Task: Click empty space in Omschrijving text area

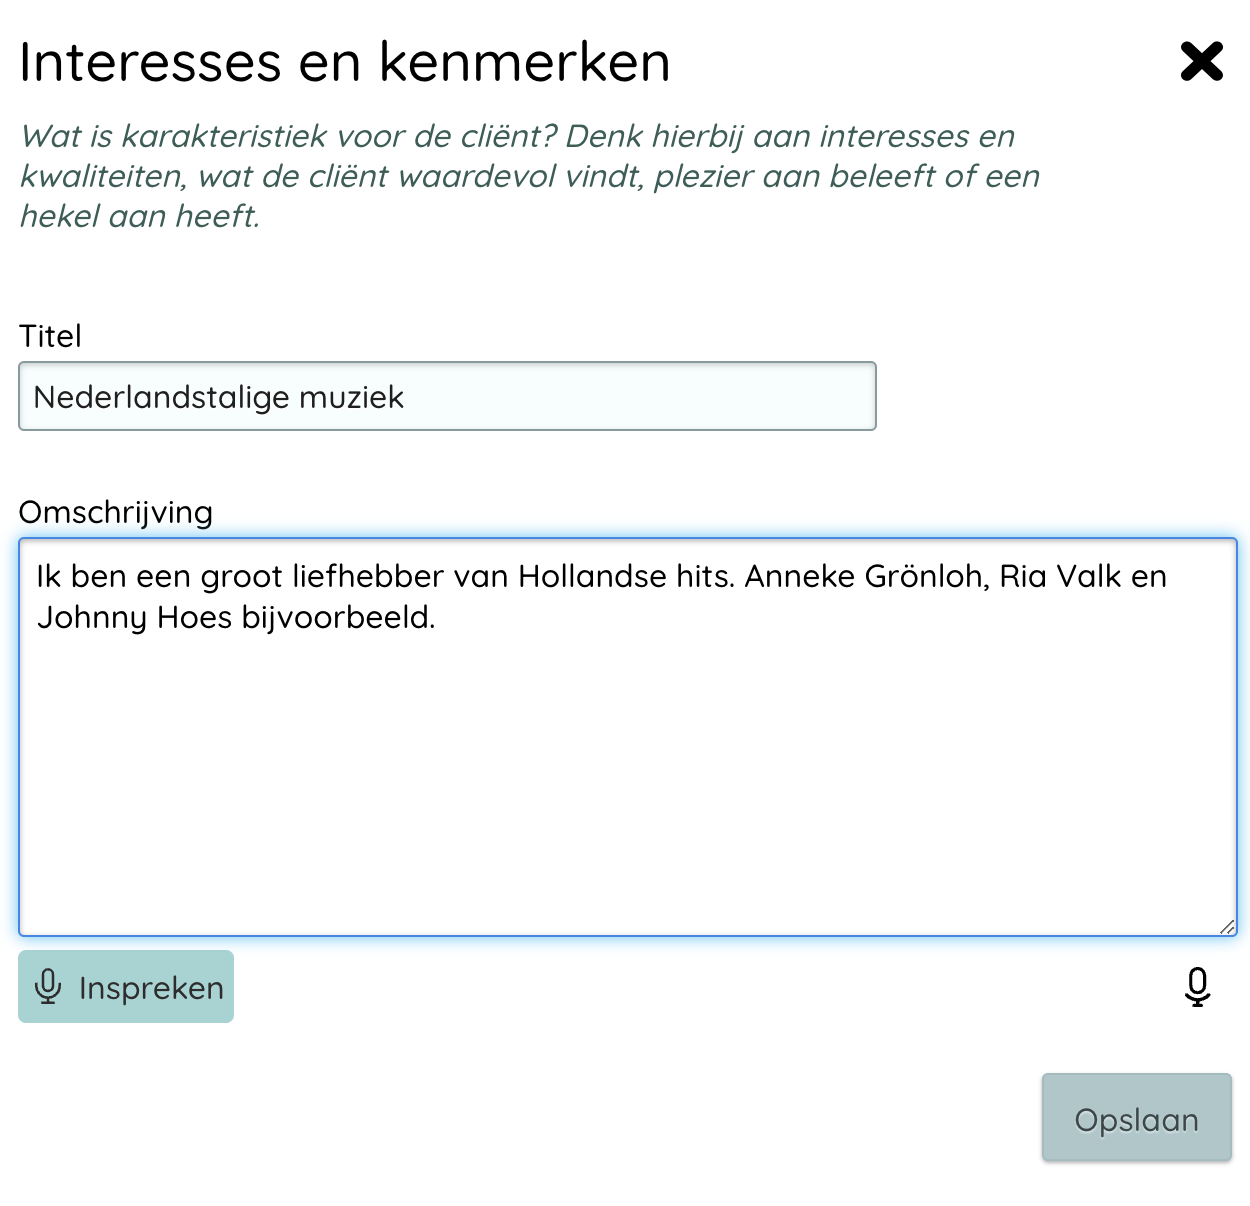Action: point(627,780)
